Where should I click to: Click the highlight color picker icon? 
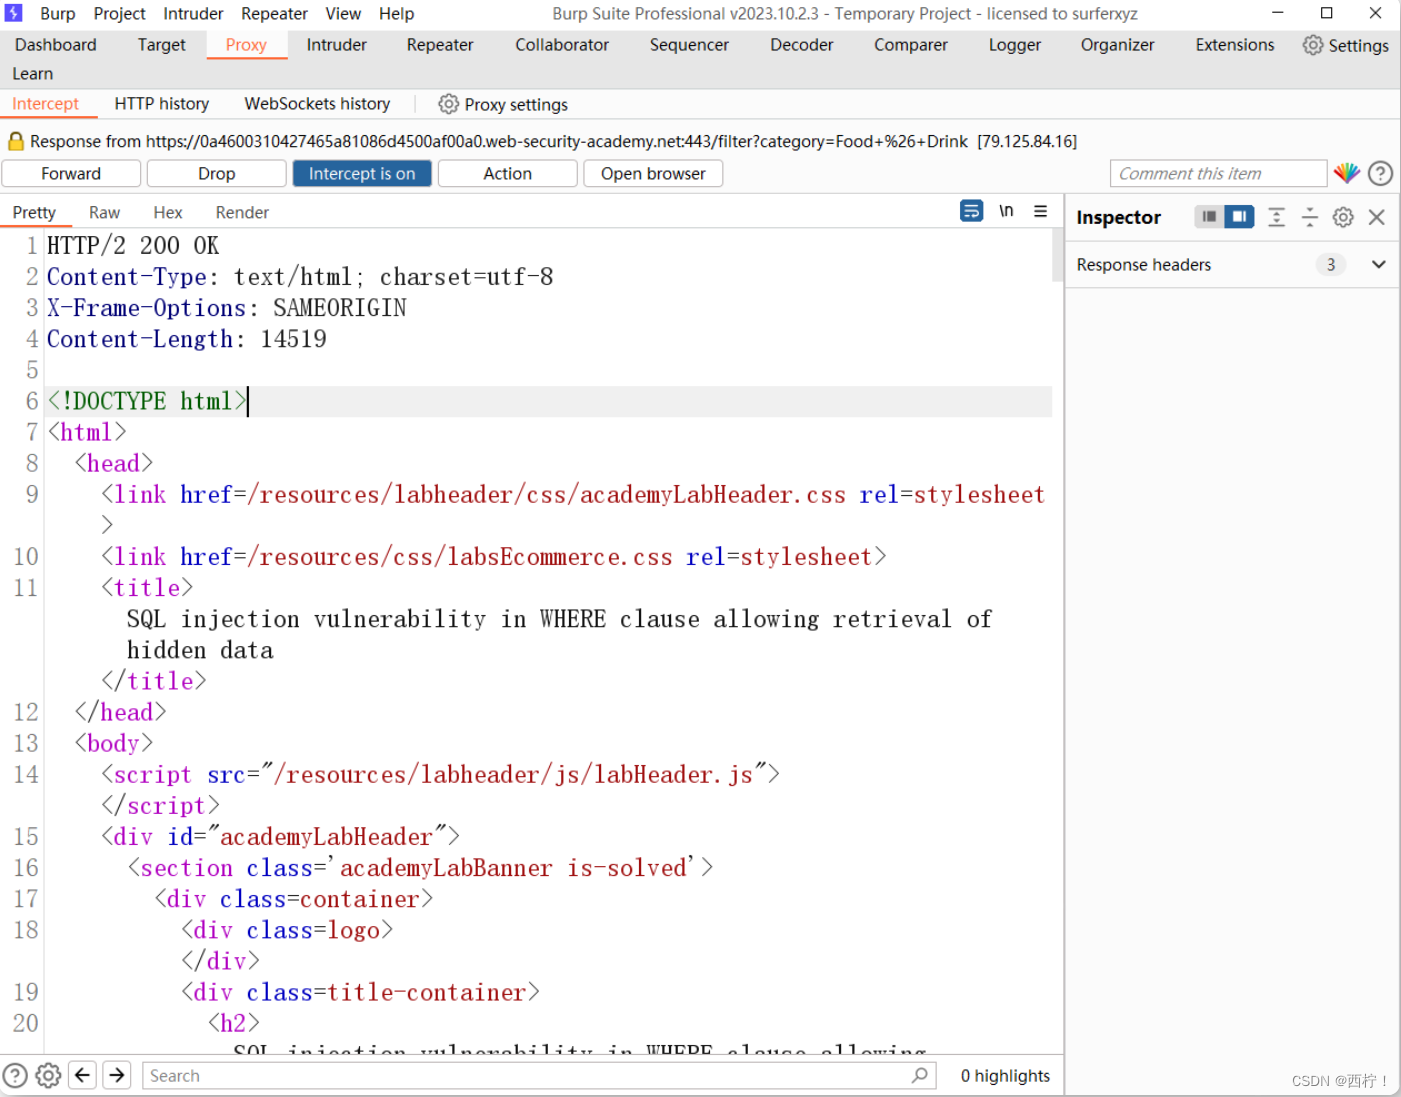(x=1347, y=173)
